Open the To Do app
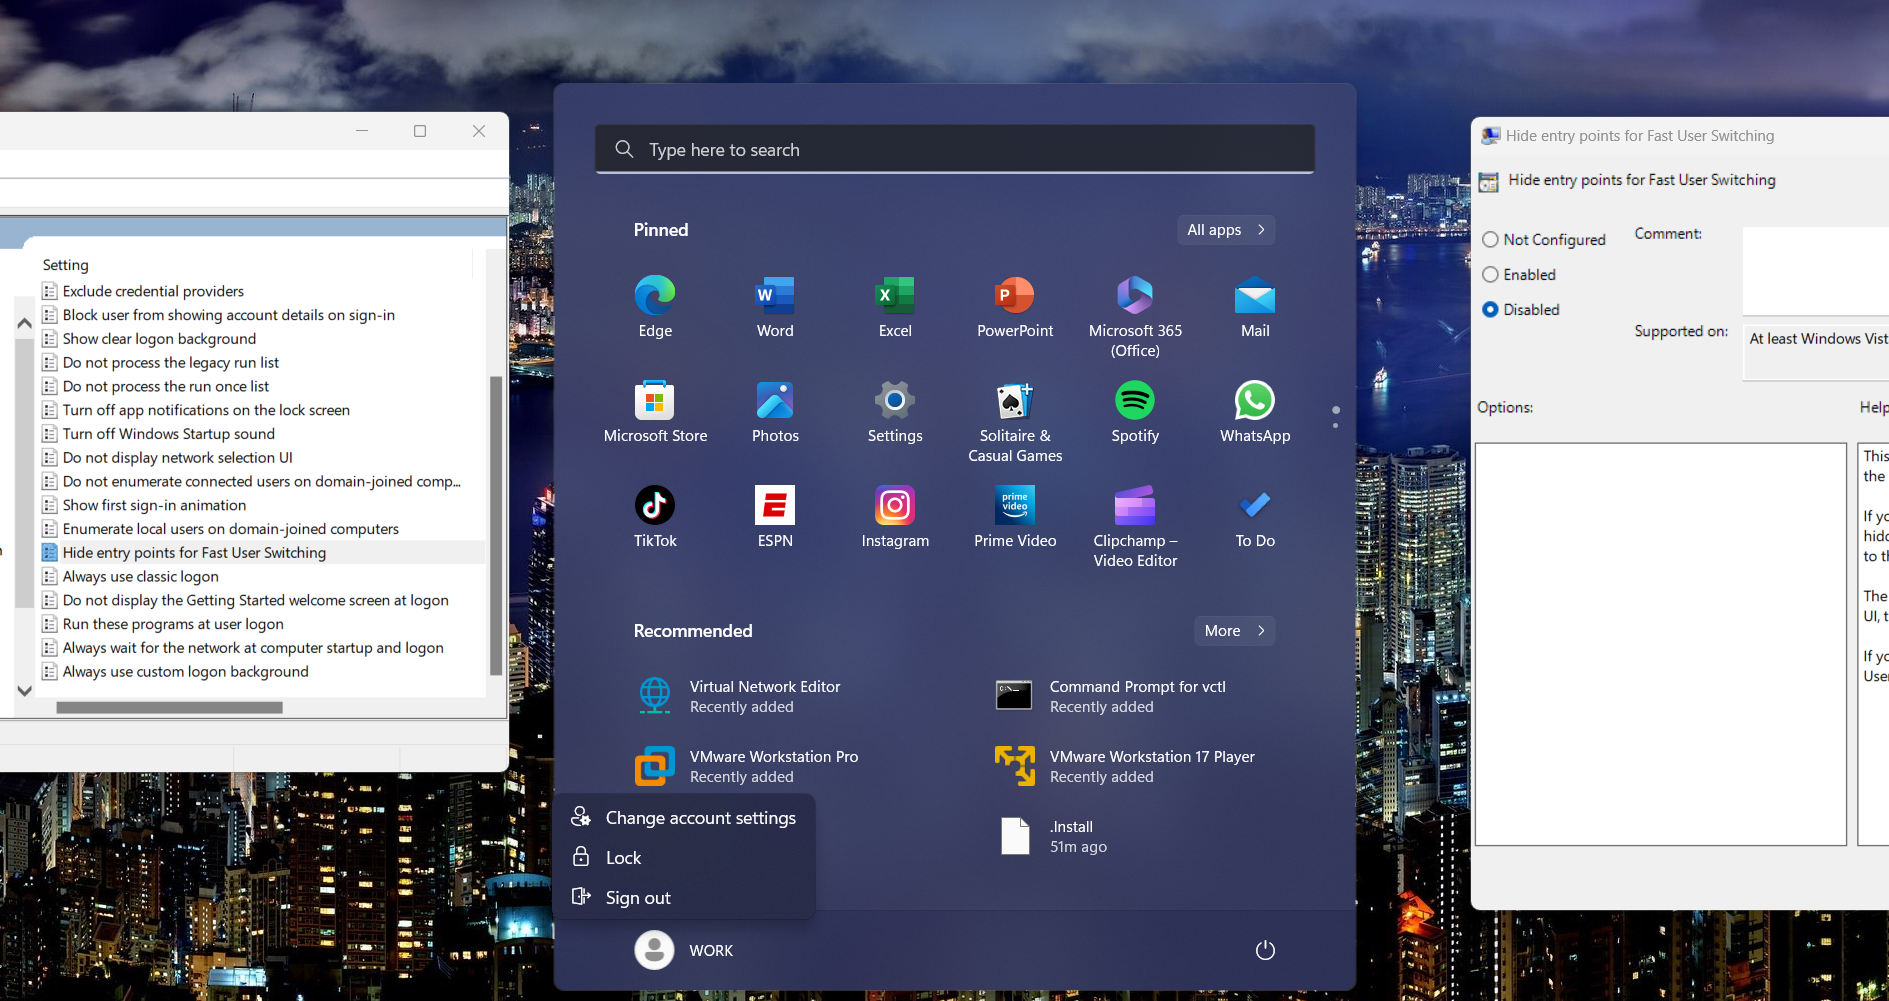Viewport: 1889px width, 1001px height. coord(1255,517)
